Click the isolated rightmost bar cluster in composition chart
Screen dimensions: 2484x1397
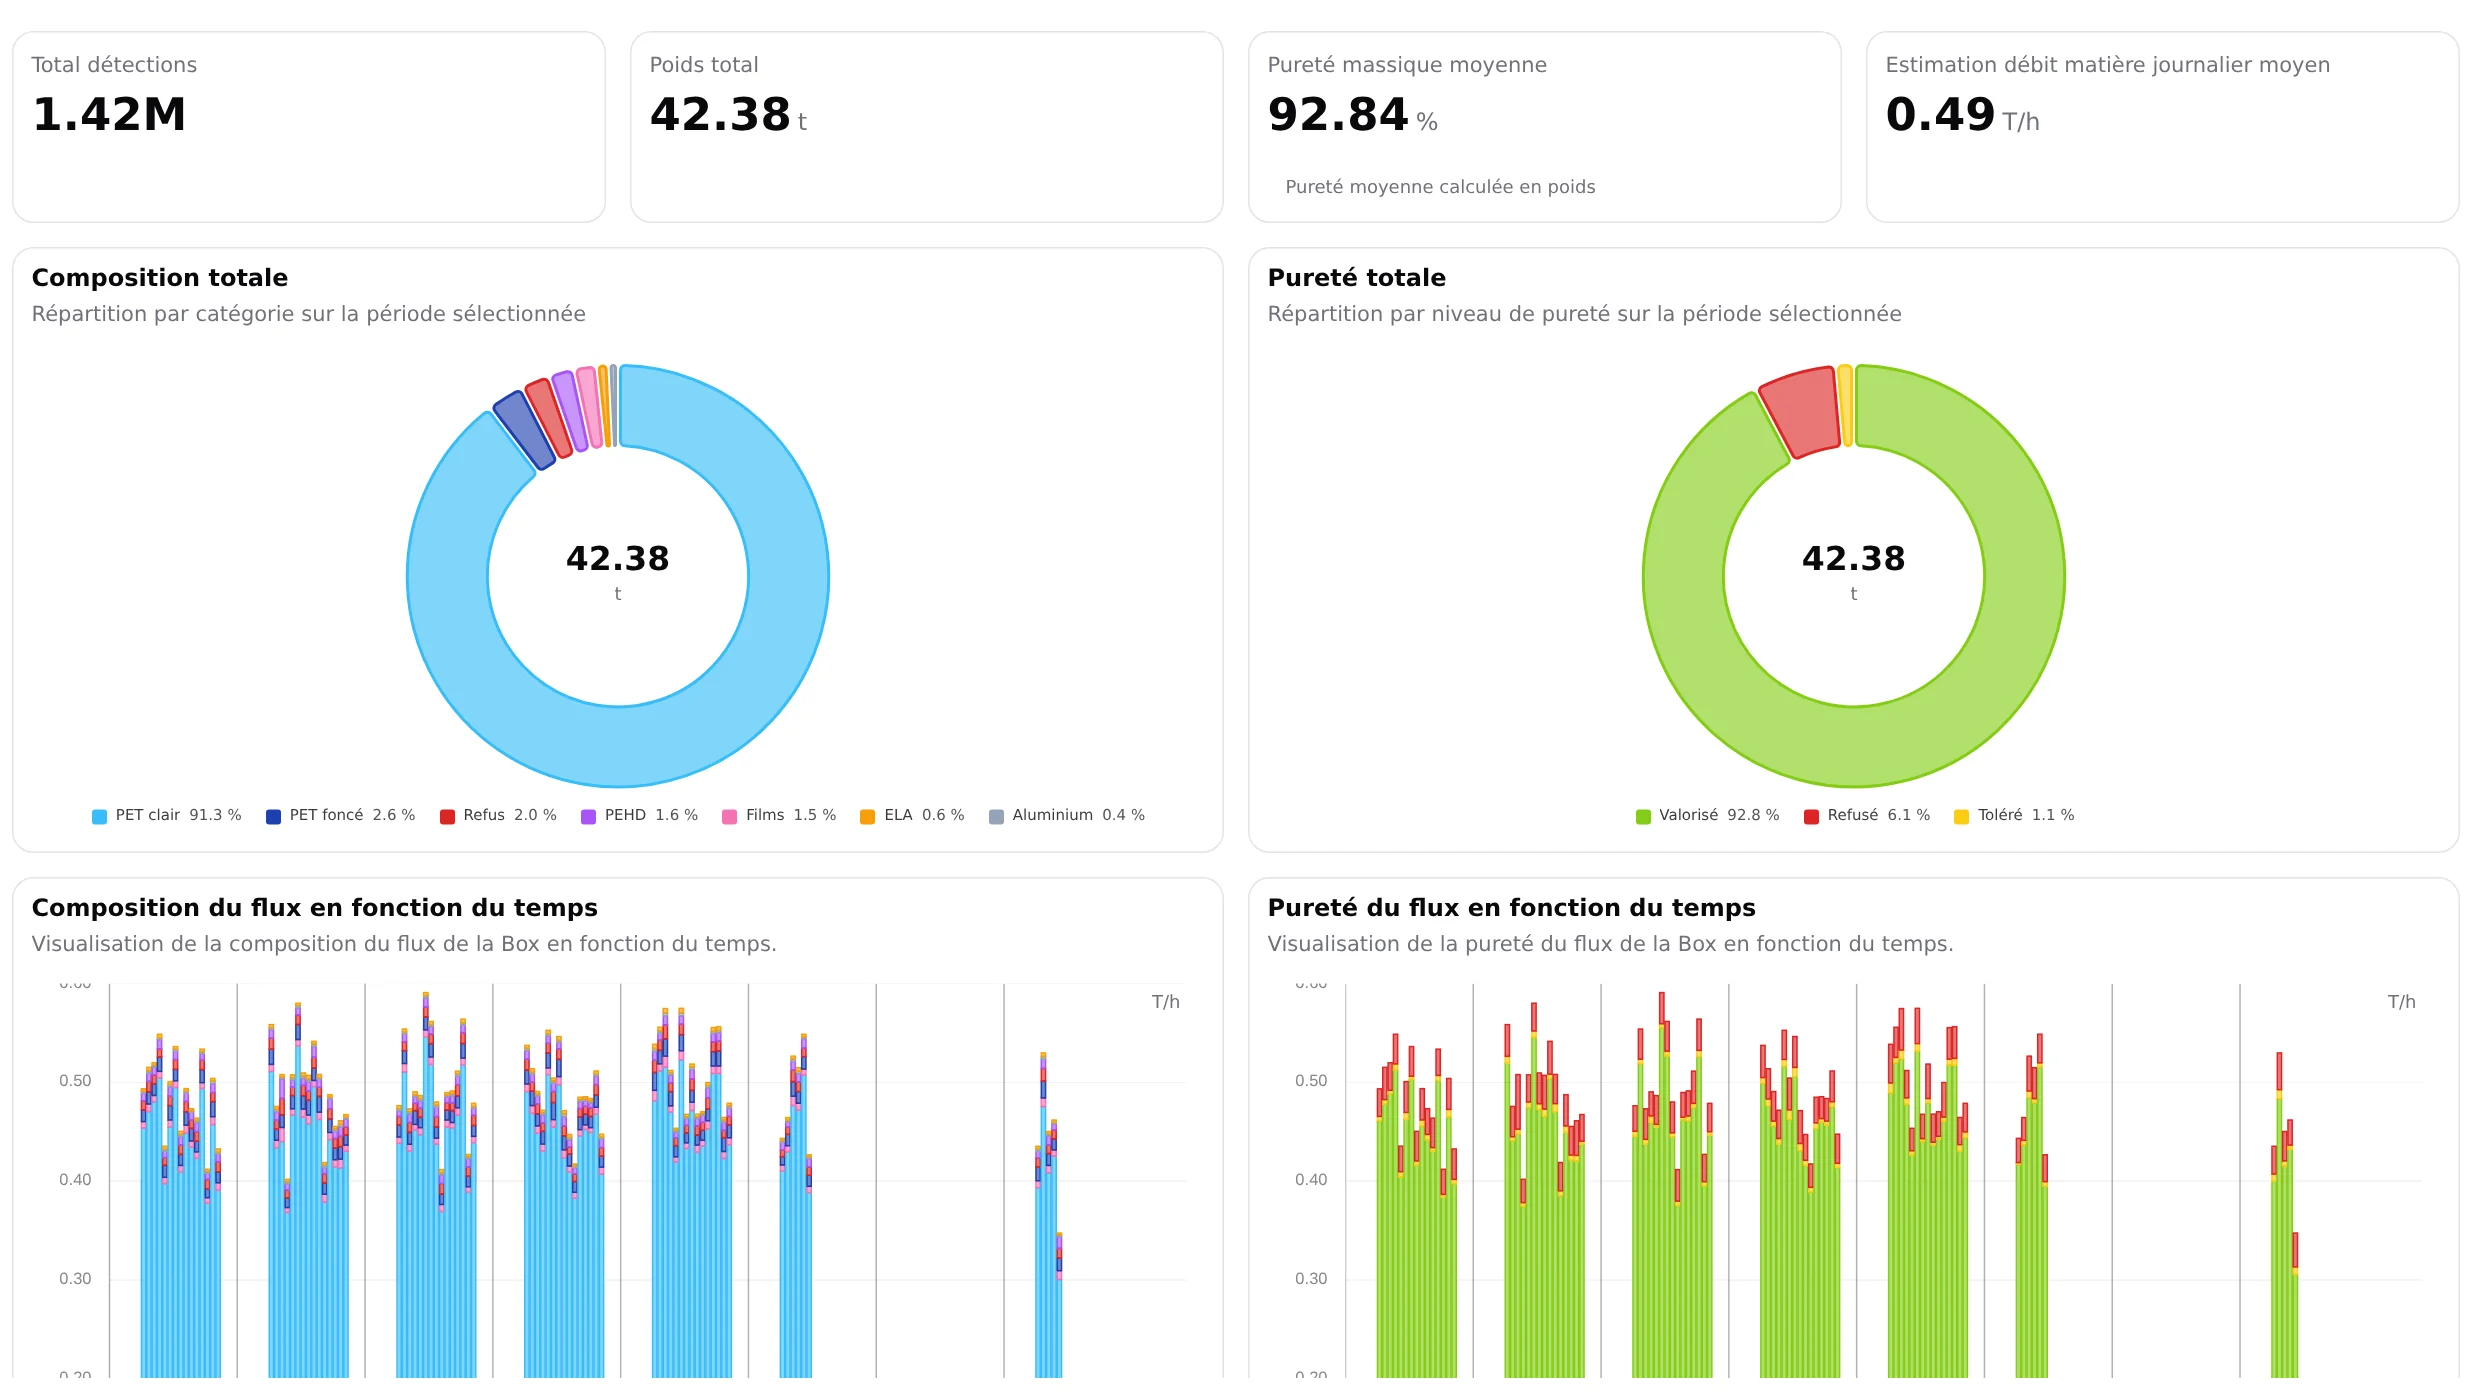(x=1048, y=1215)
